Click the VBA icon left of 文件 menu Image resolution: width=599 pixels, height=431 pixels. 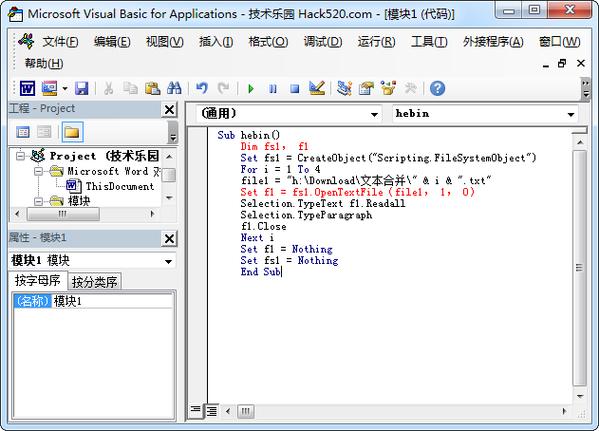[26, 41]
